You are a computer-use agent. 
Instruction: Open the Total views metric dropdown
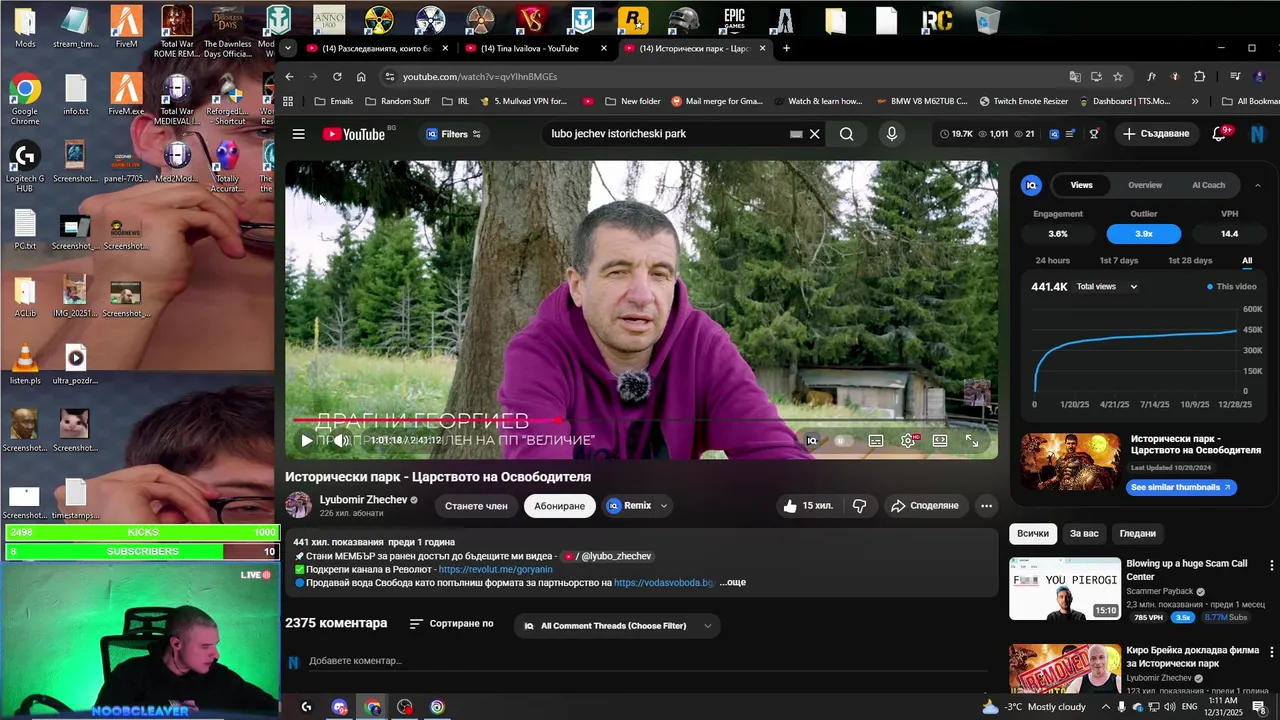tap(1106, 287)
